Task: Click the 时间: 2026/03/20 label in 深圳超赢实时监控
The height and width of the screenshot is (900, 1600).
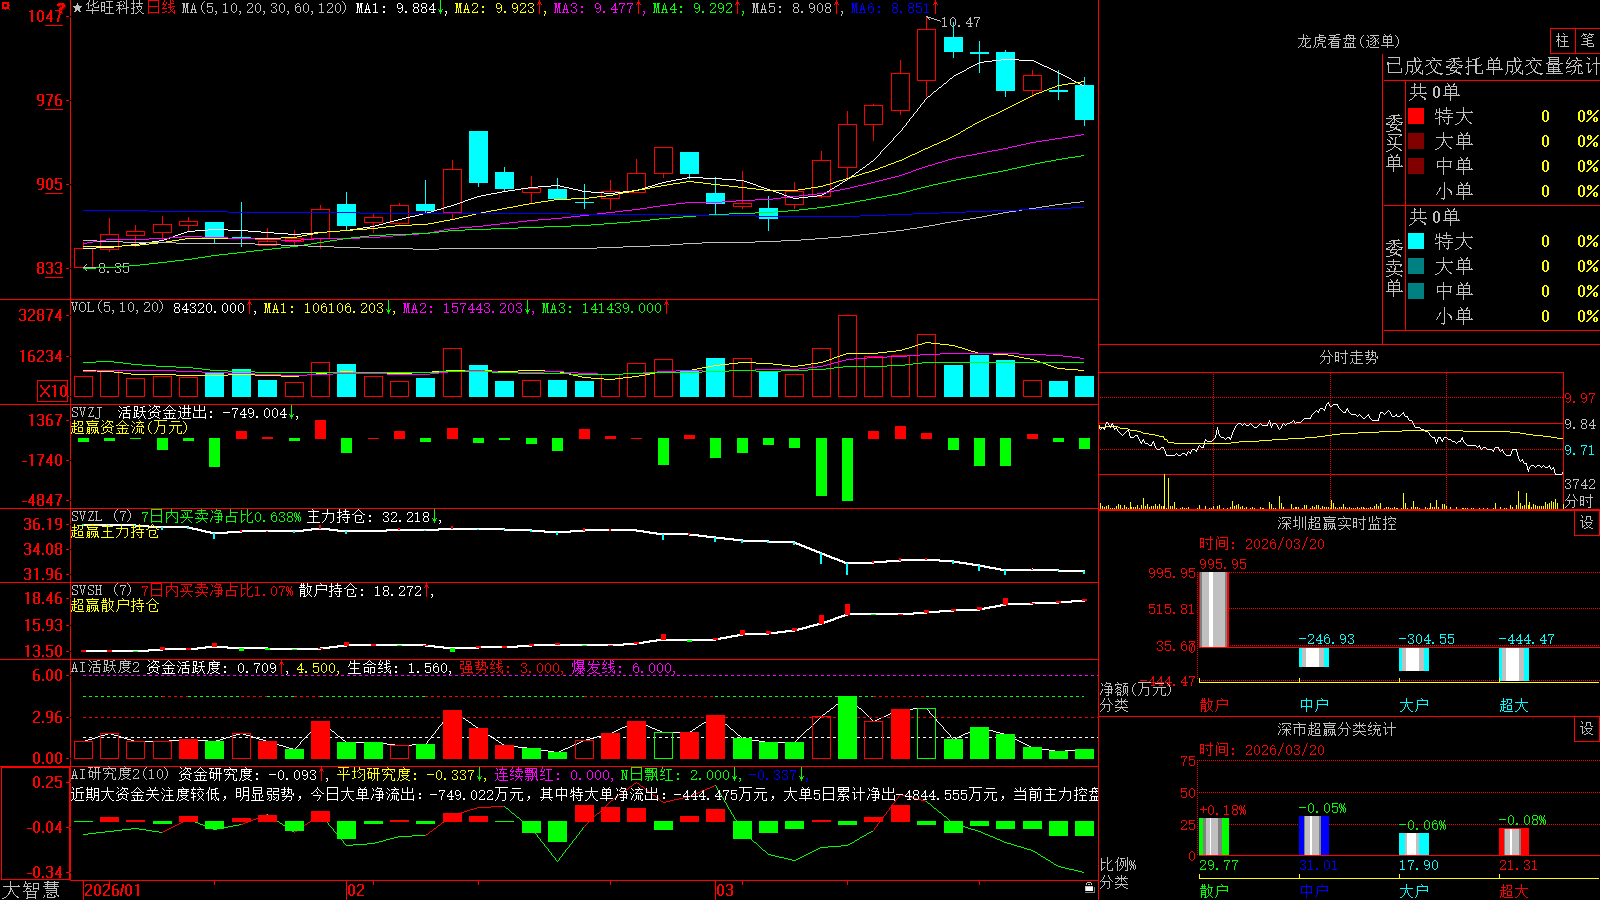Action: [x=1262, y=544]
